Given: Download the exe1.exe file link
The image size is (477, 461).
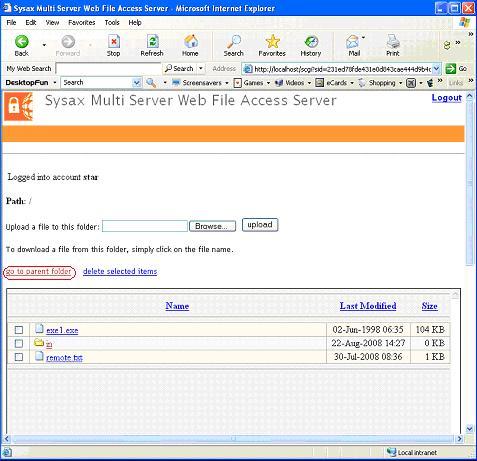Looking at the screenshot, I should [62, 330].
